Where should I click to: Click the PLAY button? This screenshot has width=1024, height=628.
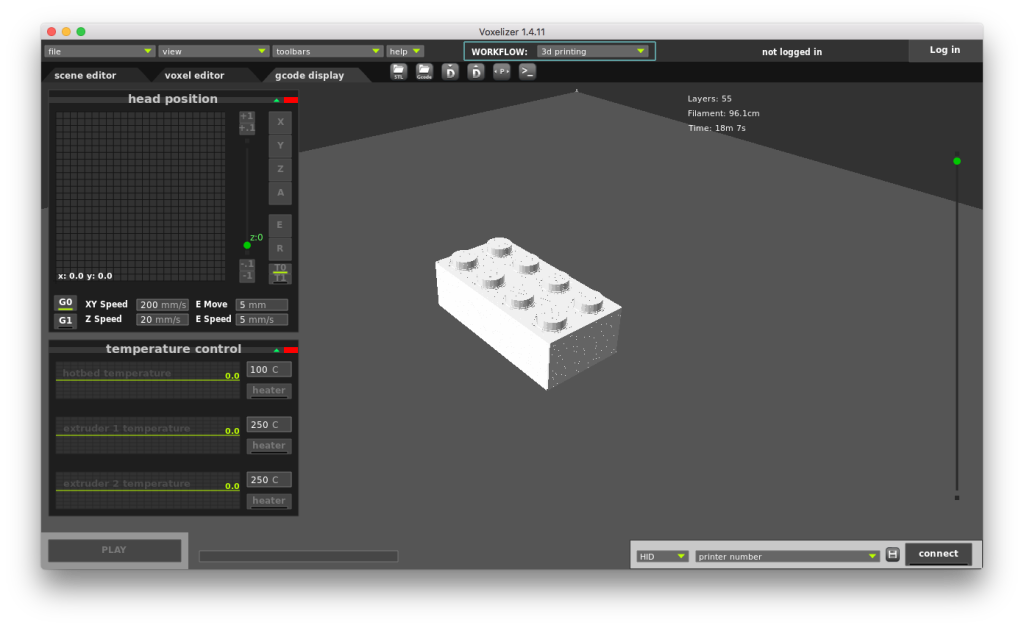pos(114,550)
